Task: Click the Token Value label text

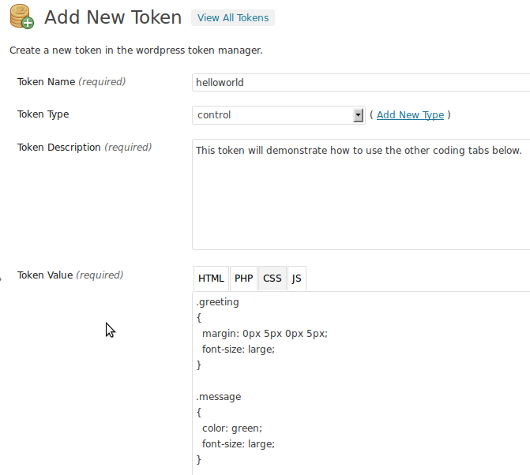Action: [x=45, y=275]
